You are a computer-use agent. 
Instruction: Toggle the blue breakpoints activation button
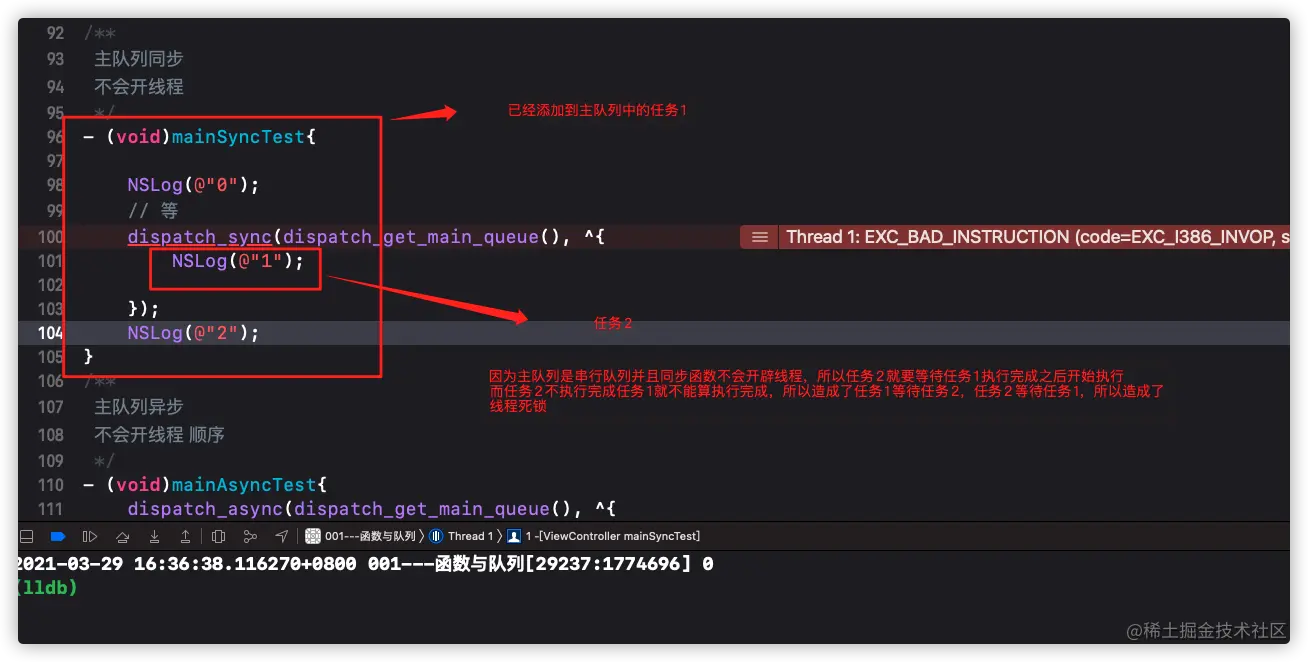tap(58, 536)
